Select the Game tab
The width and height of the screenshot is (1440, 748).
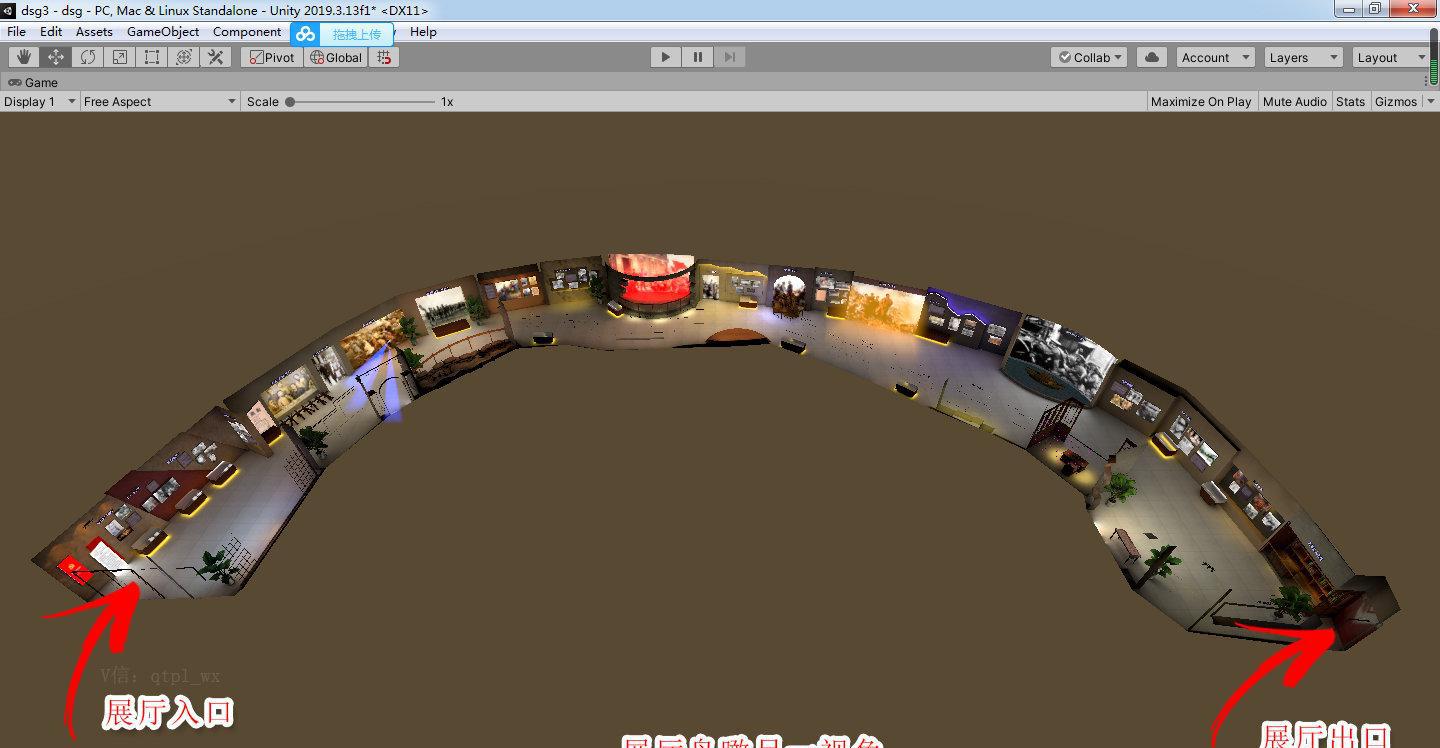pyautogui.click(x=33, y=82)
